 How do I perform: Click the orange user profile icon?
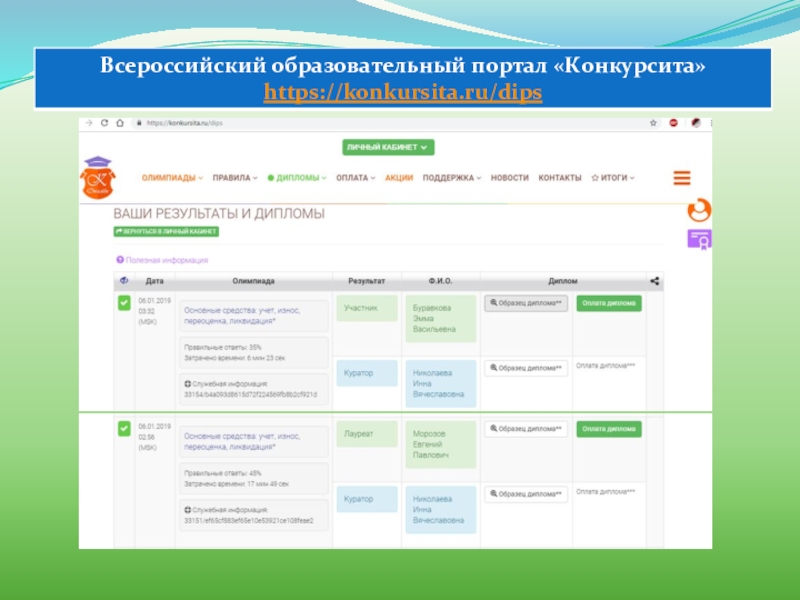700,210
